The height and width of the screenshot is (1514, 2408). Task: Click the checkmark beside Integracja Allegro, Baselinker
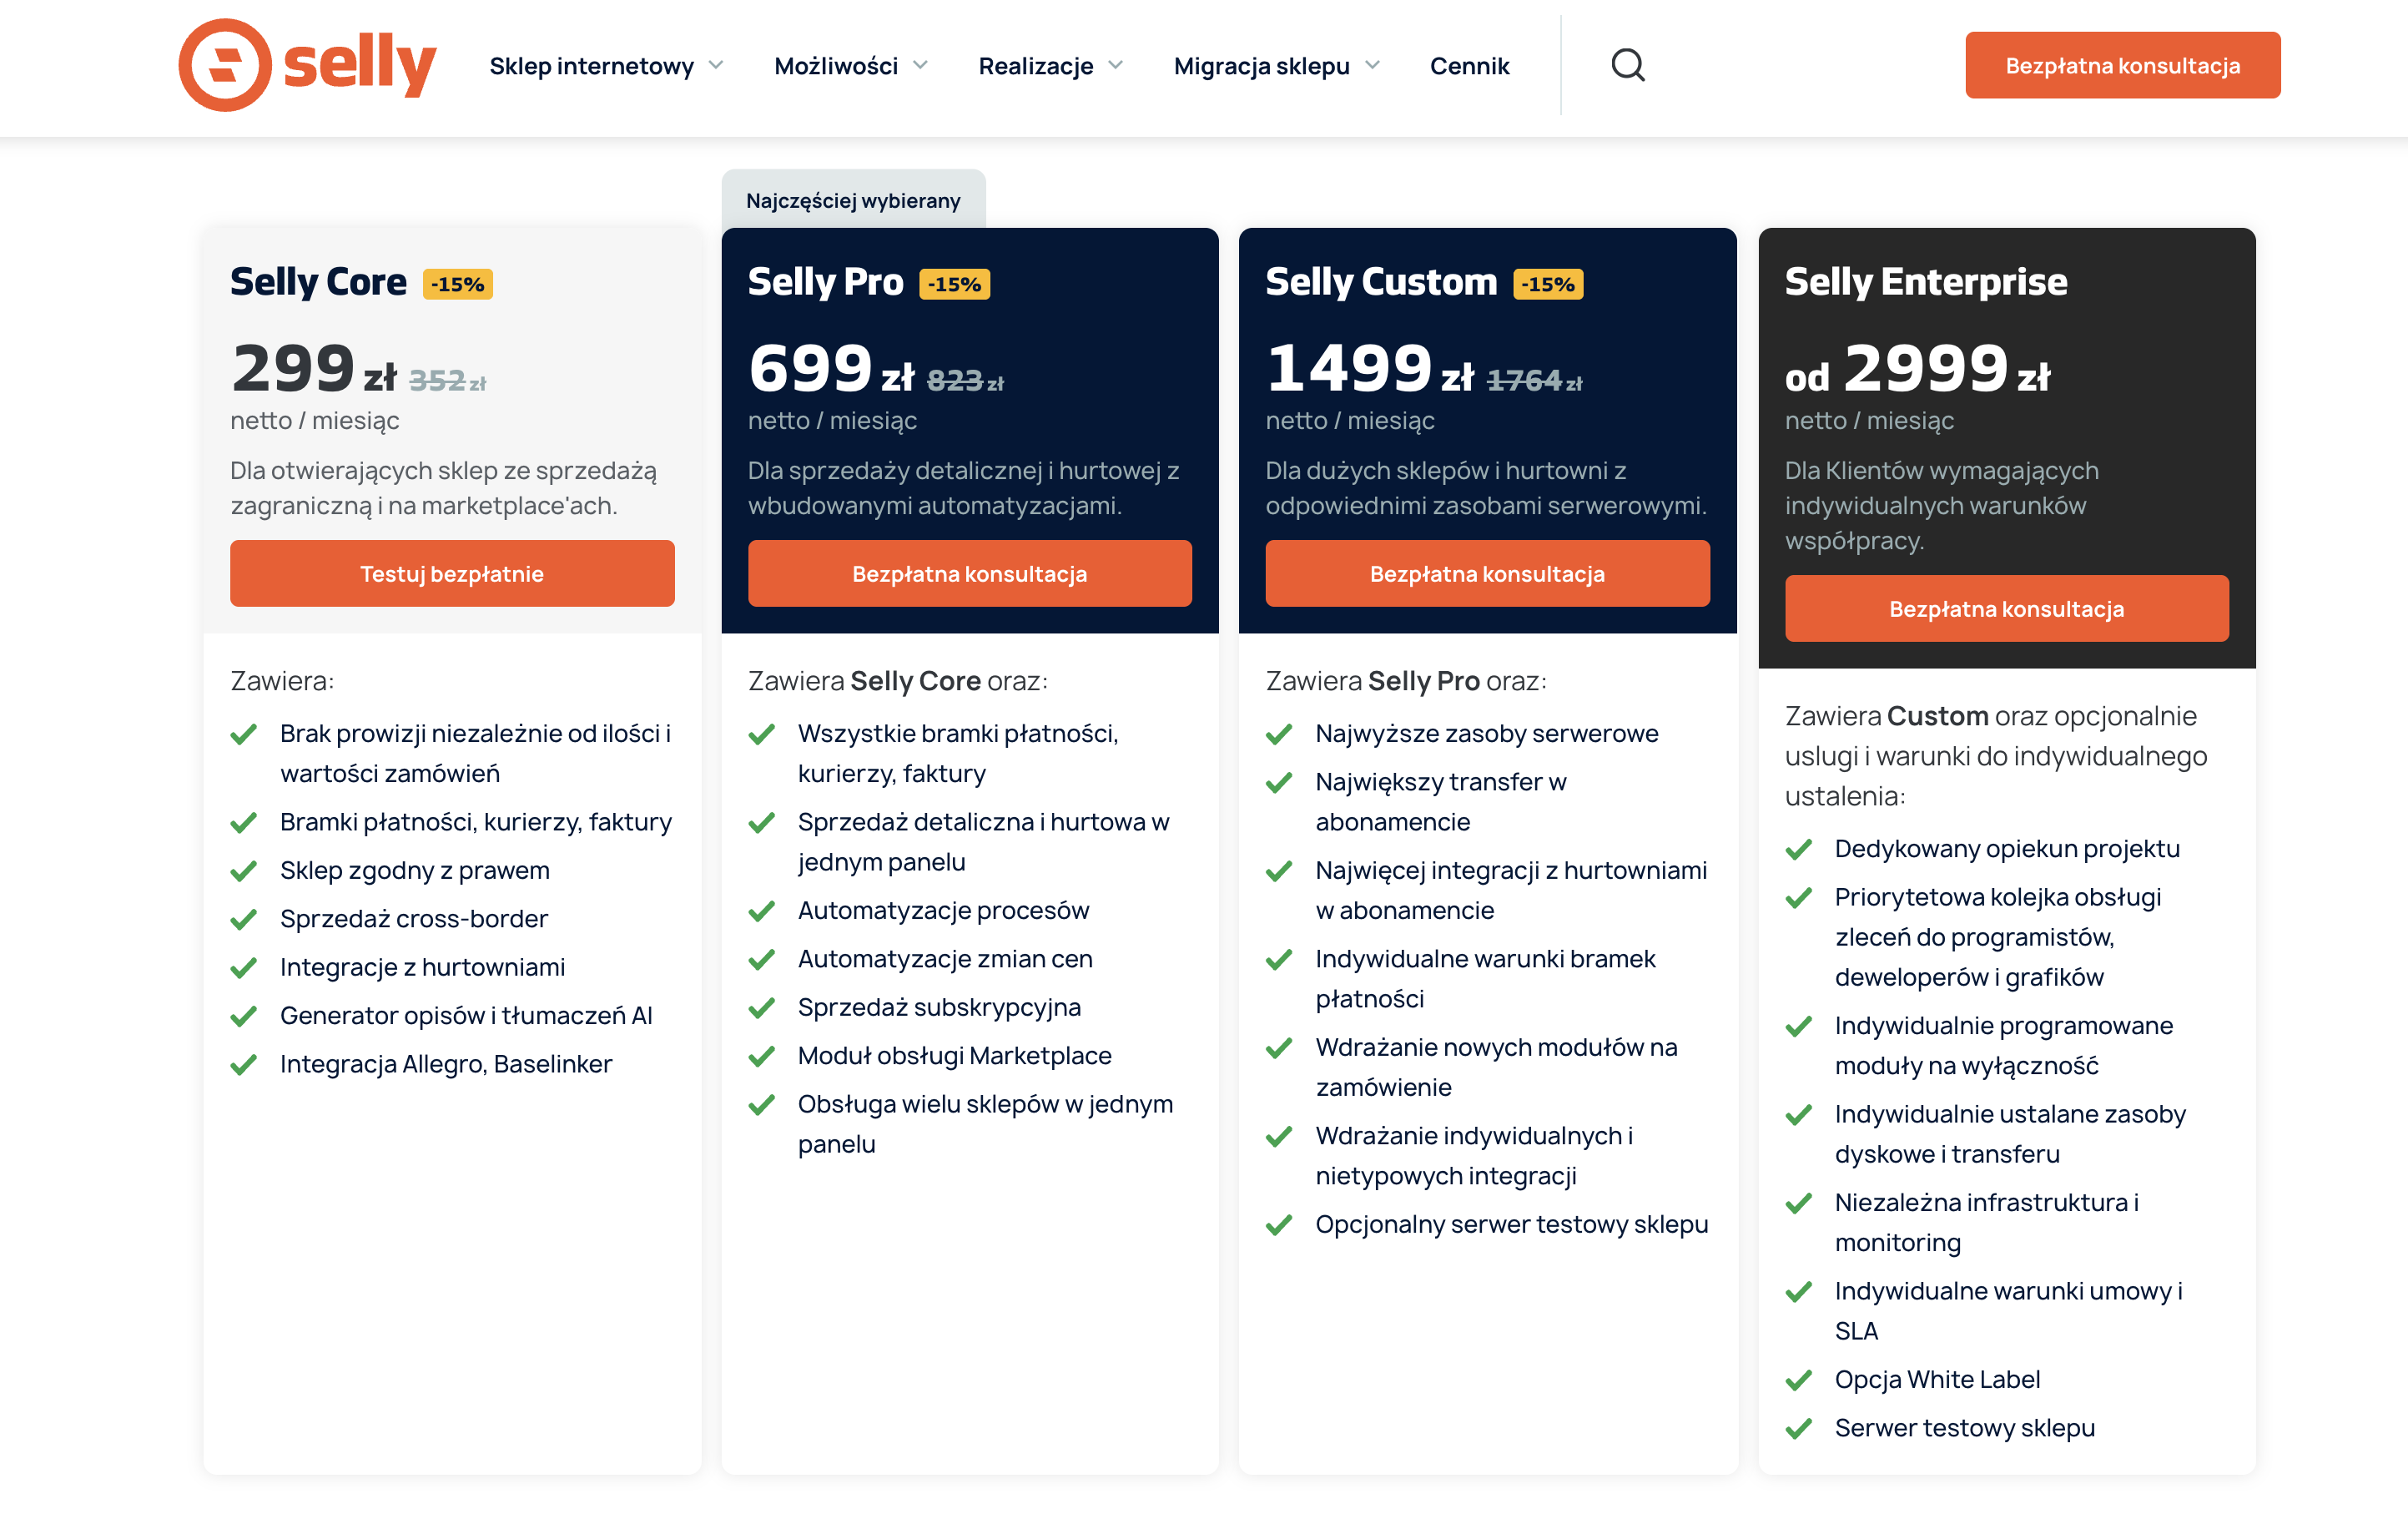[243, 1065]
